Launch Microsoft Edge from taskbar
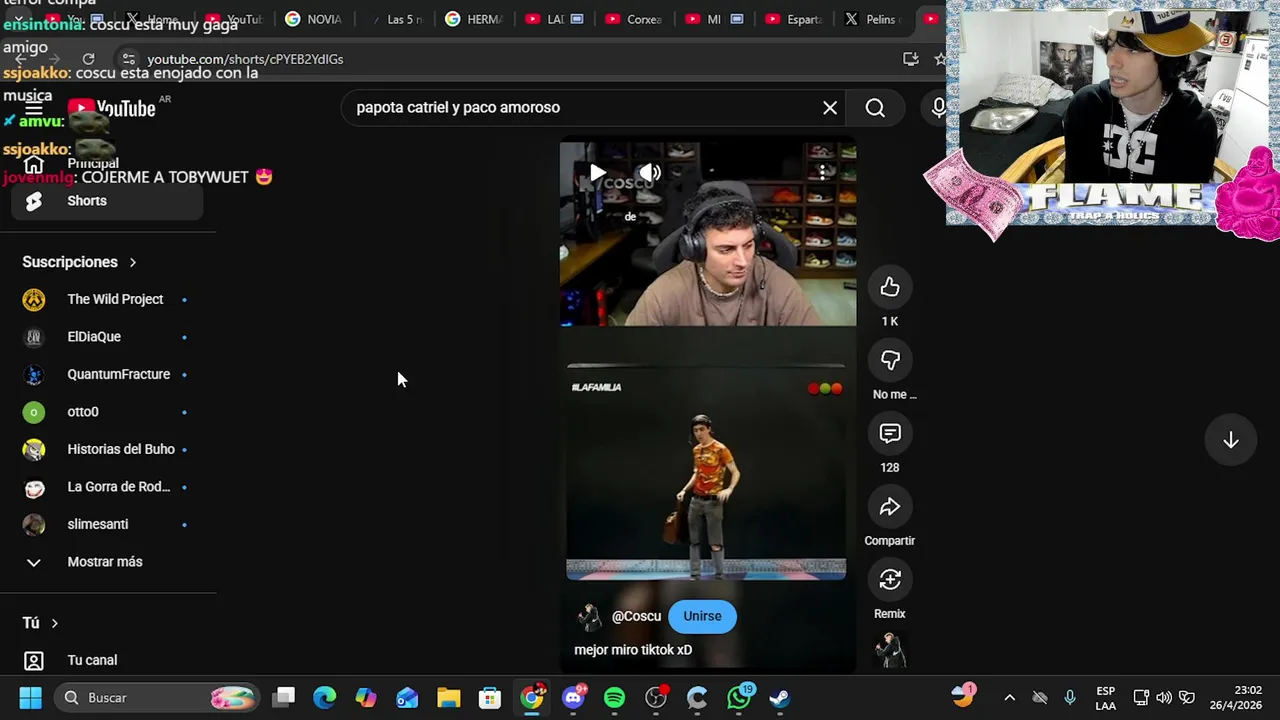The height and width of the screenshot is (720, 1280). click(325, 698)
